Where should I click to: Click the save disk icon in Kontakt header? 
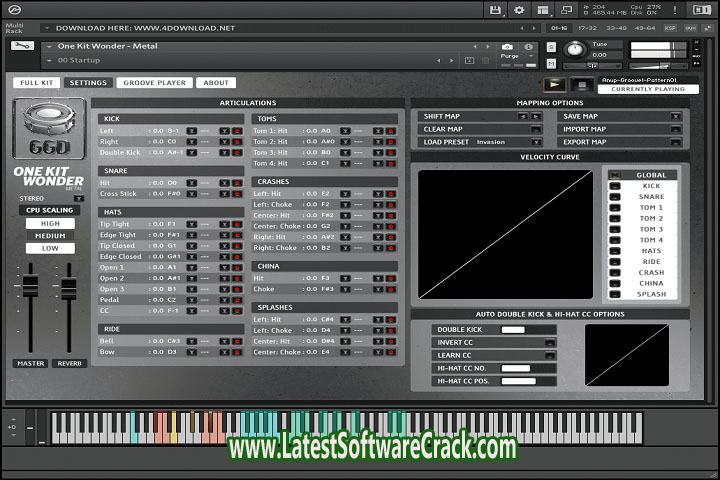point(495,10)
